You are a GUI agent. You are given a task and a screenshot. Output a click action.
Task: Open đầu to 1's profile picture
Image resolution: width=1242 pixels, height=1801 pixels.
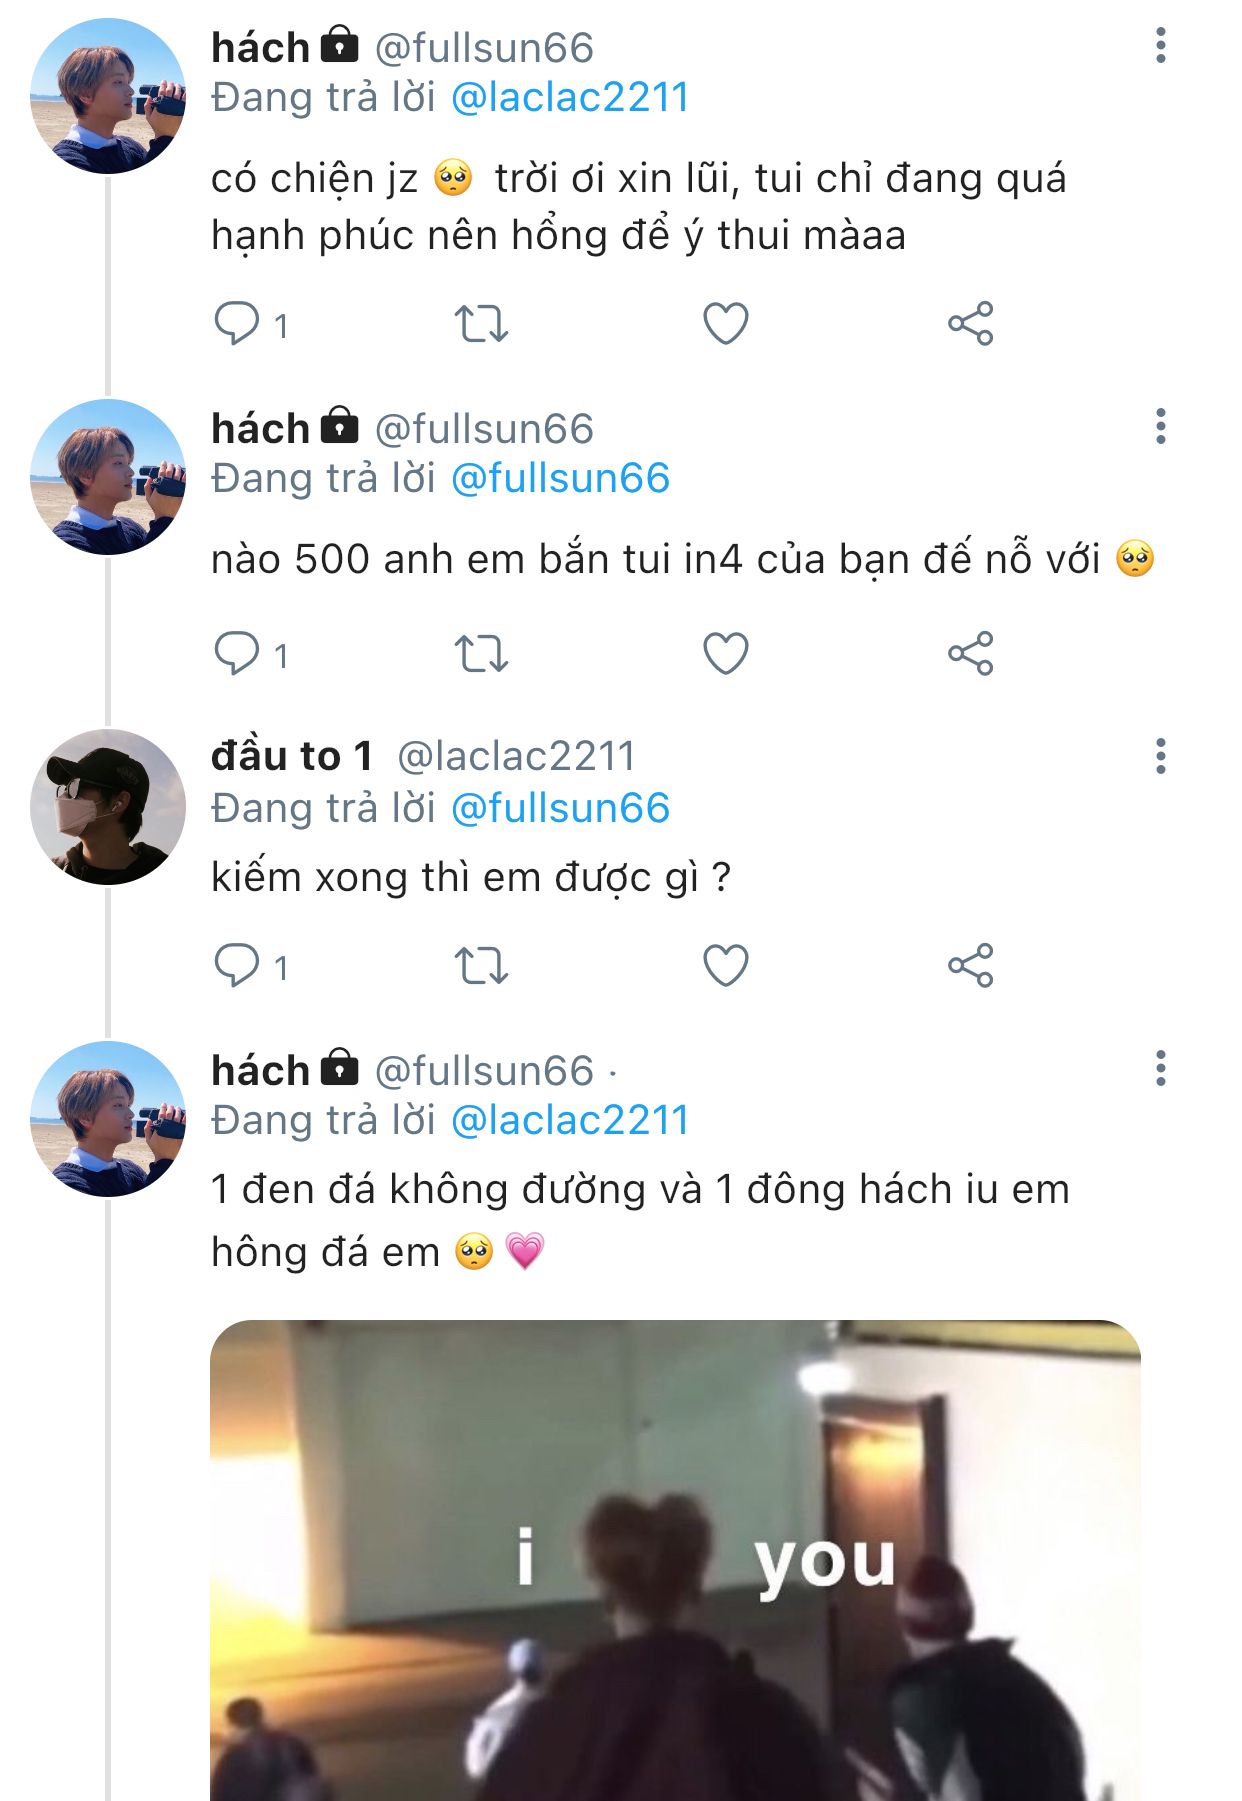pos(108,807)
